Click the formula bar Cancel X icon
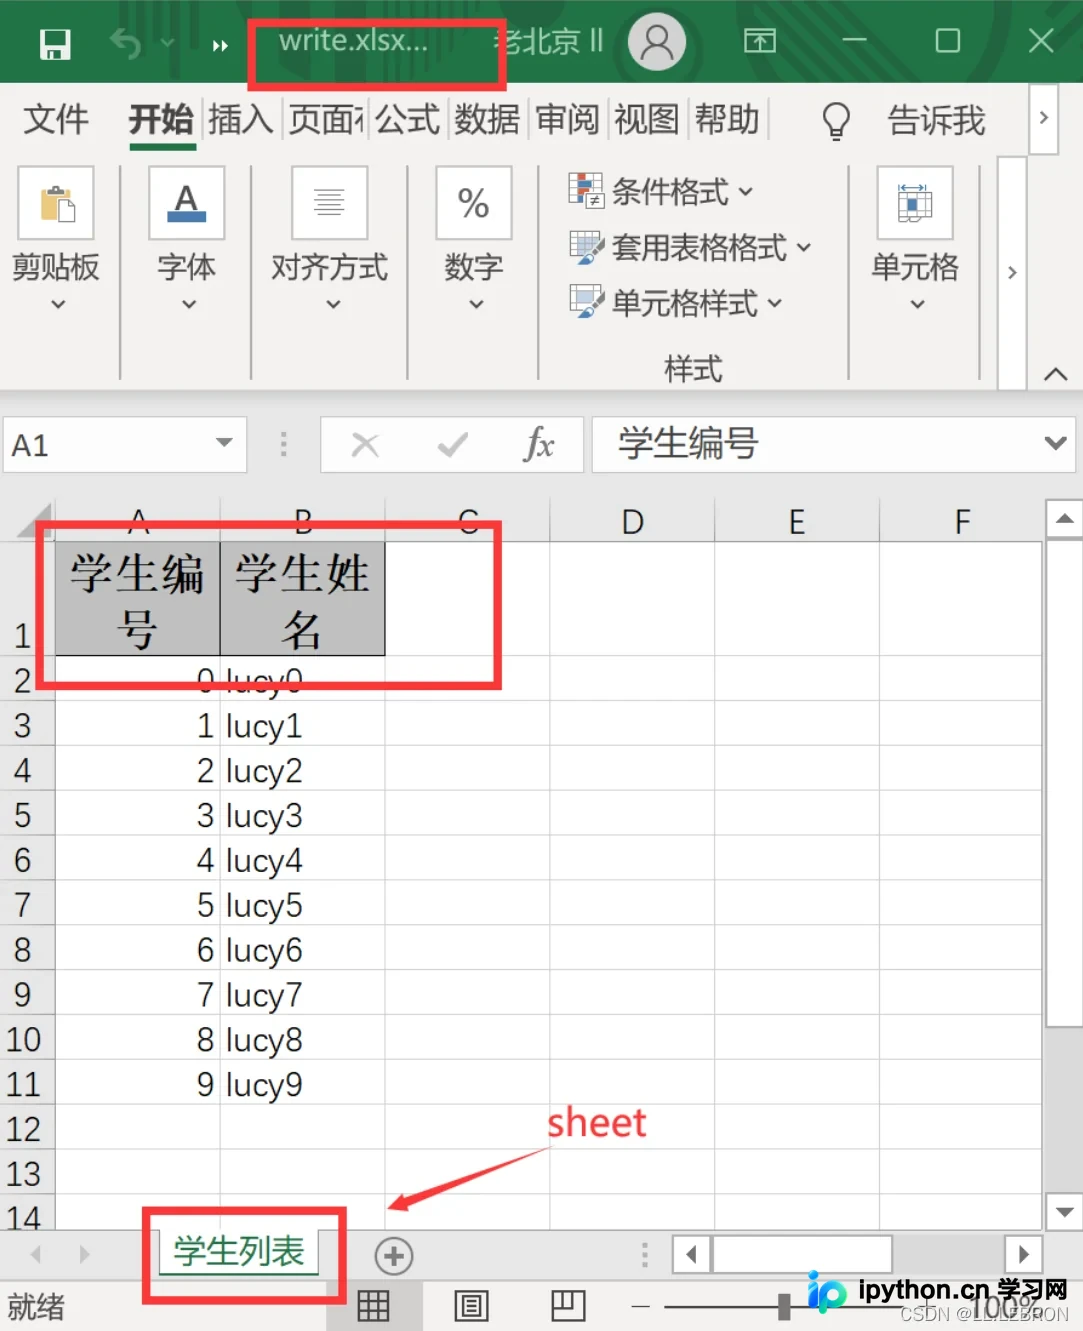The height and width of the screenshot is (1331, 1083). click(x=365, y=445)
